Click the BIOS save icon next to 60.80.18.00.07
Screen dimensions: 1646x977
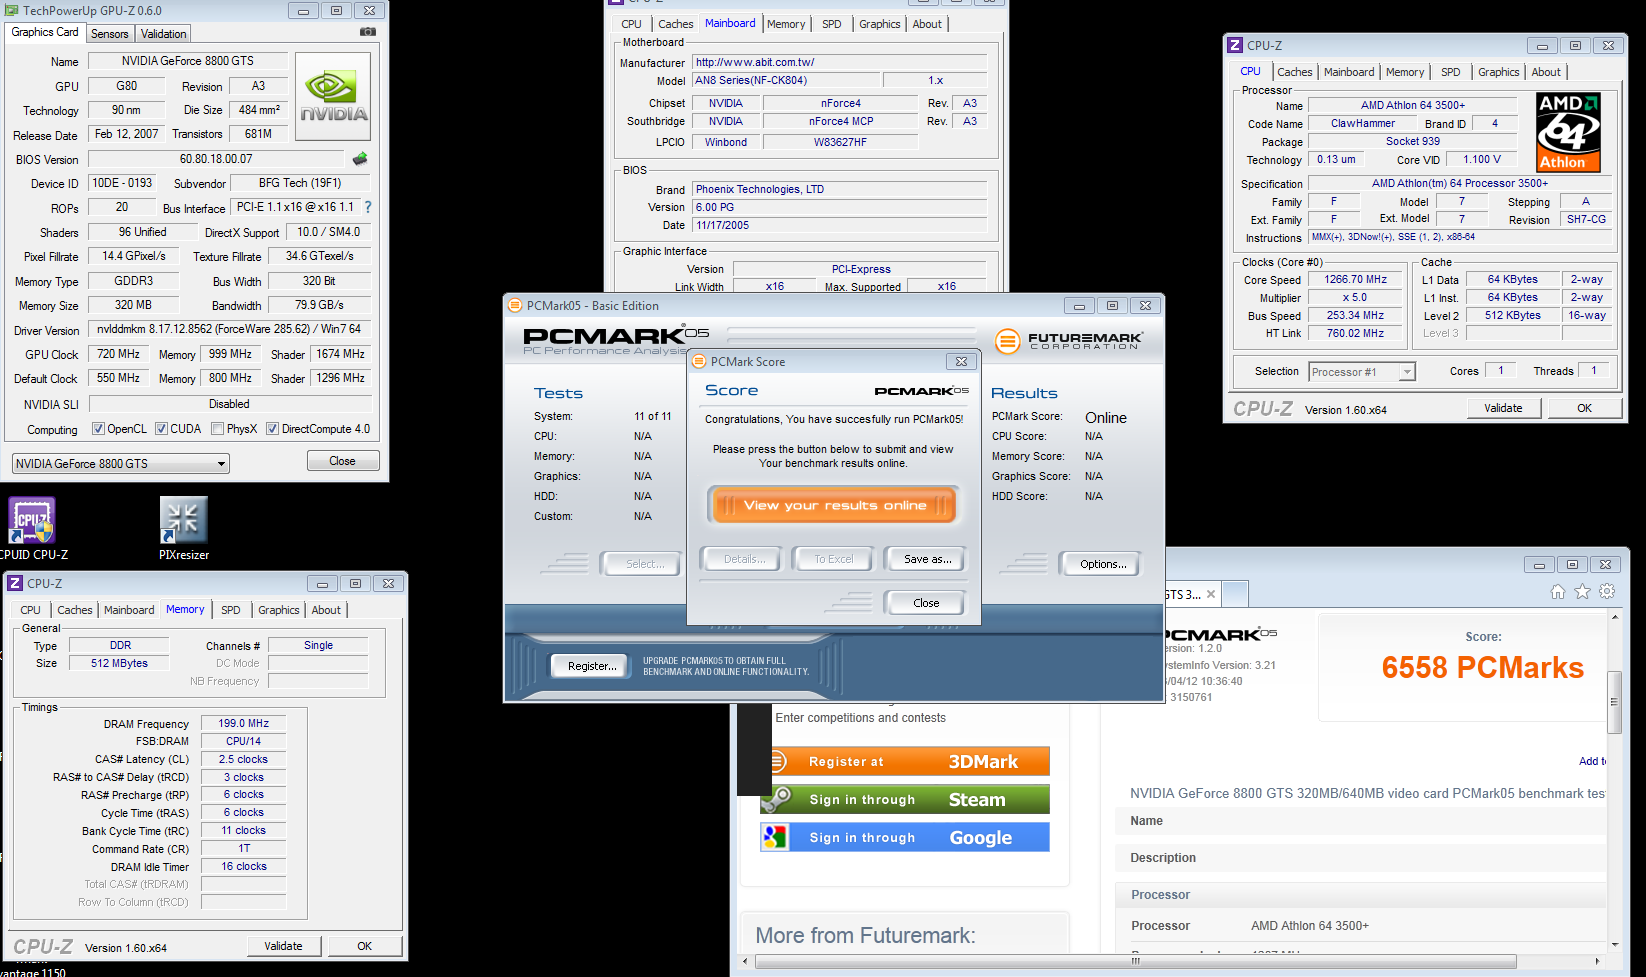360,158
